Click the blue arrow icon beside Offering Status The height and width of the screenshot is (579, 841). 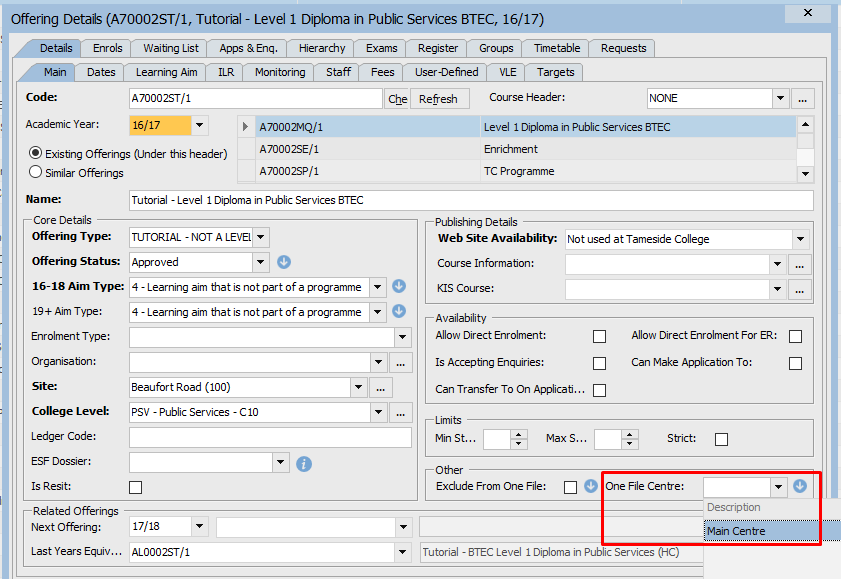coord(283,262)
